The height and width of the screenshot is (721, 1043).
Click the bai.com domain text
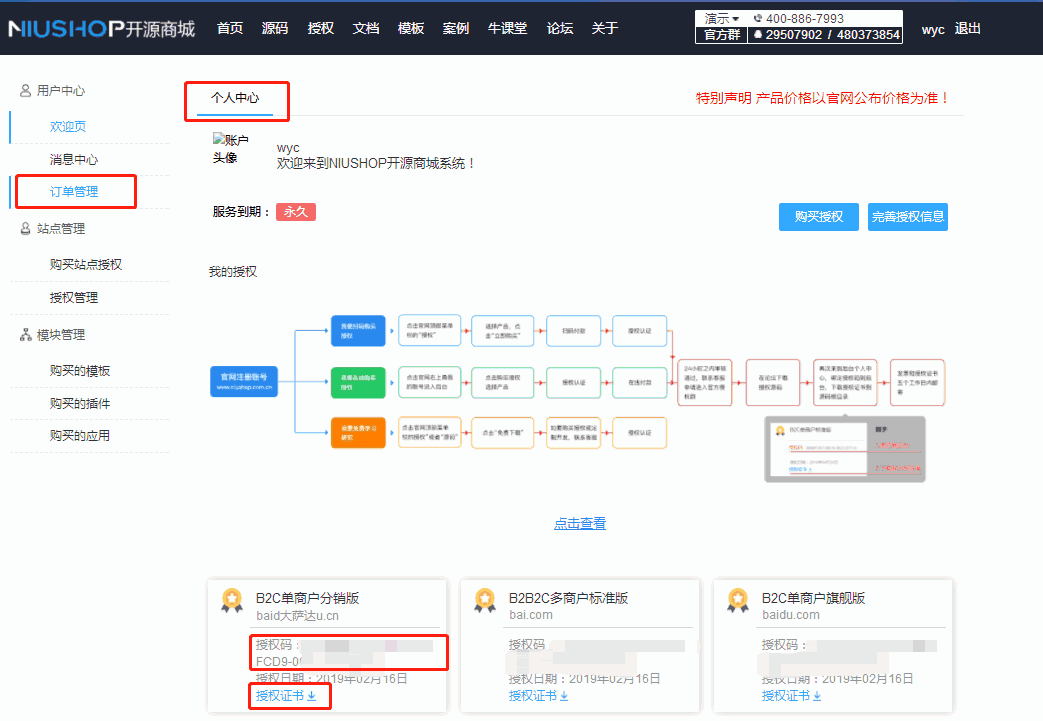tap(531, 615)
